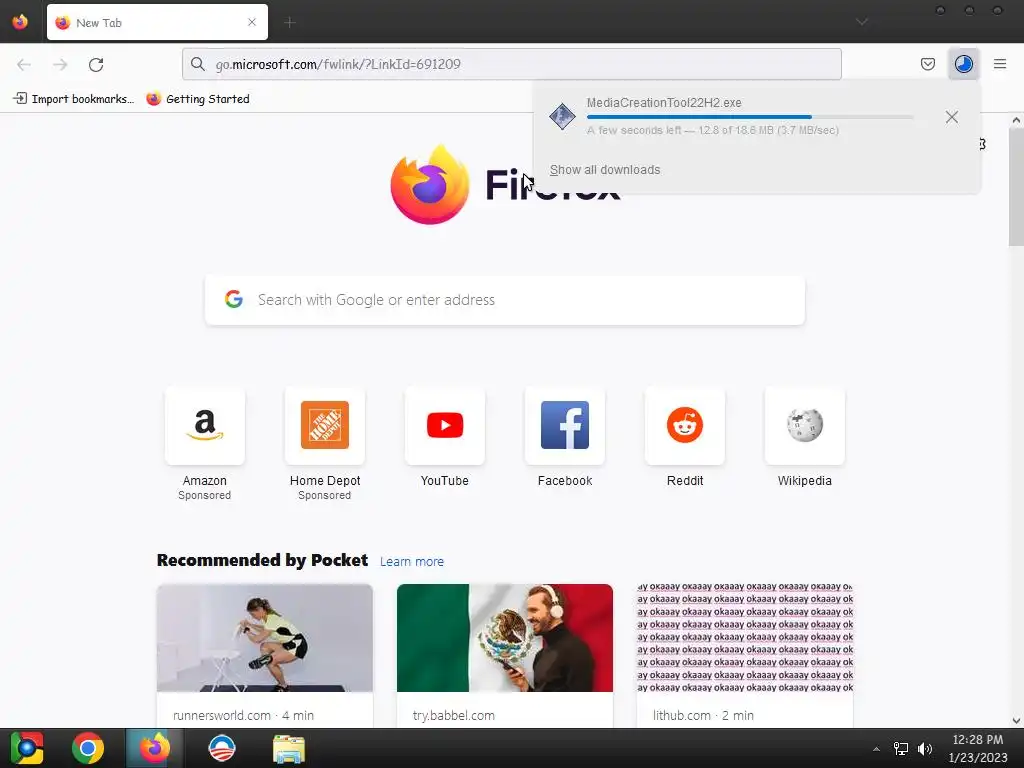Image resolution: width=1024 pixels, height=768 pixels.
Task: Open the Save to Pocket icon
Action: point(927,64)
